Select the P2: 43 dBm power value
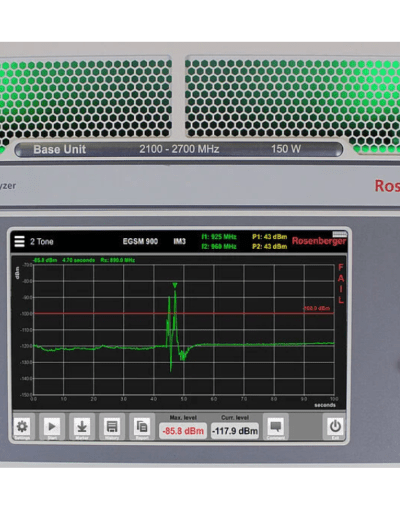 coord(270,246)
